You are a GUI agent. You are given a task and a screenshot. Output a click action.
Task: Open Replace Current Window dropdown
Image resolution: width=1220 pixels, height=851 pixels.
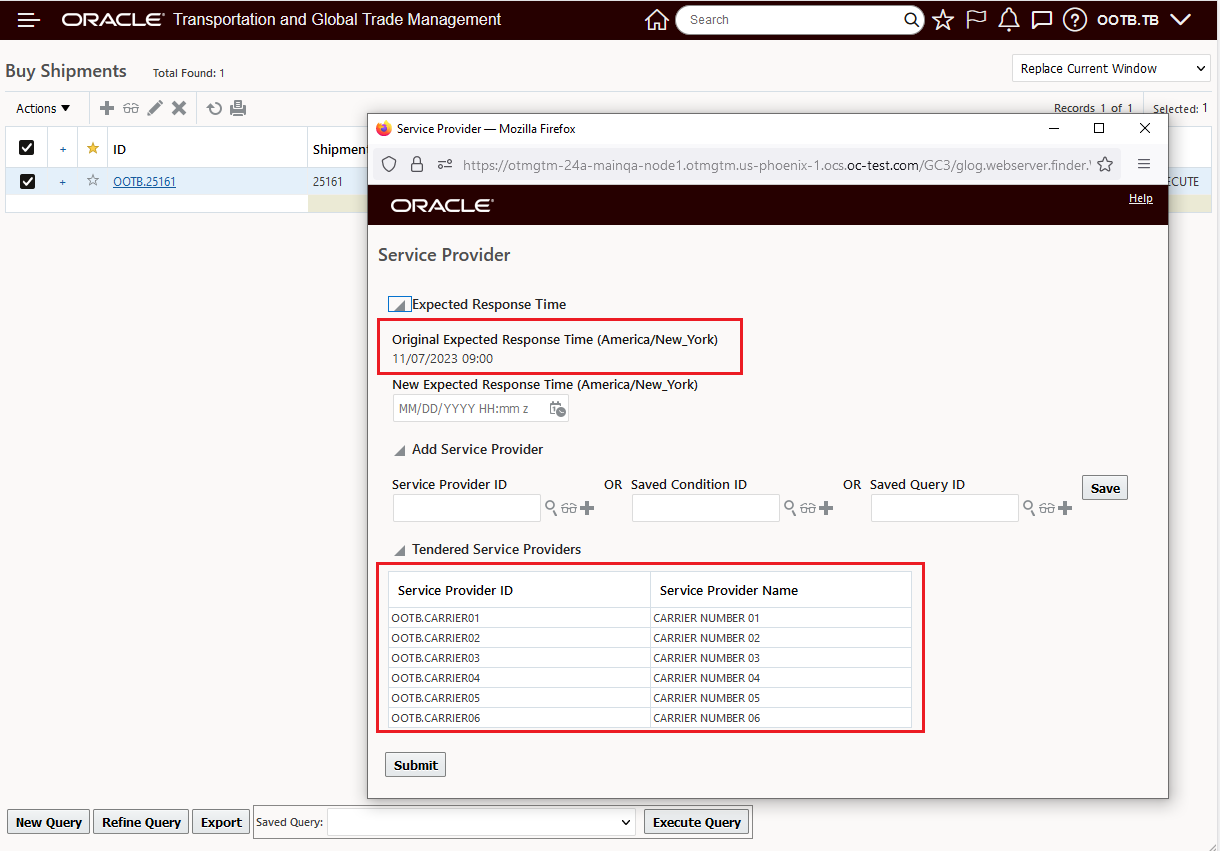coord(1111,69)
